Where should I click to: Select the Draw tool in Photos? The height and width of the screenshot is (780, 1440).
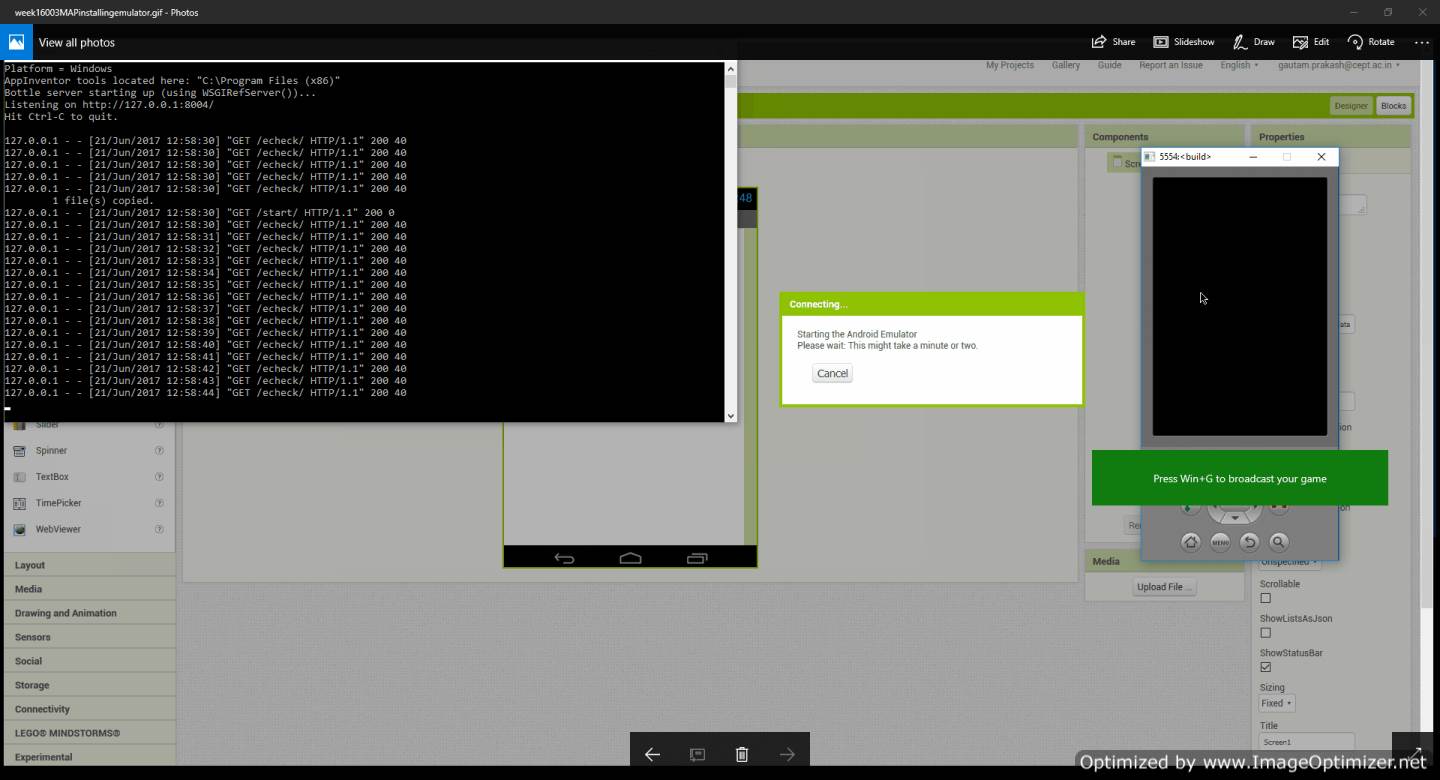(x=1253, y=42)
